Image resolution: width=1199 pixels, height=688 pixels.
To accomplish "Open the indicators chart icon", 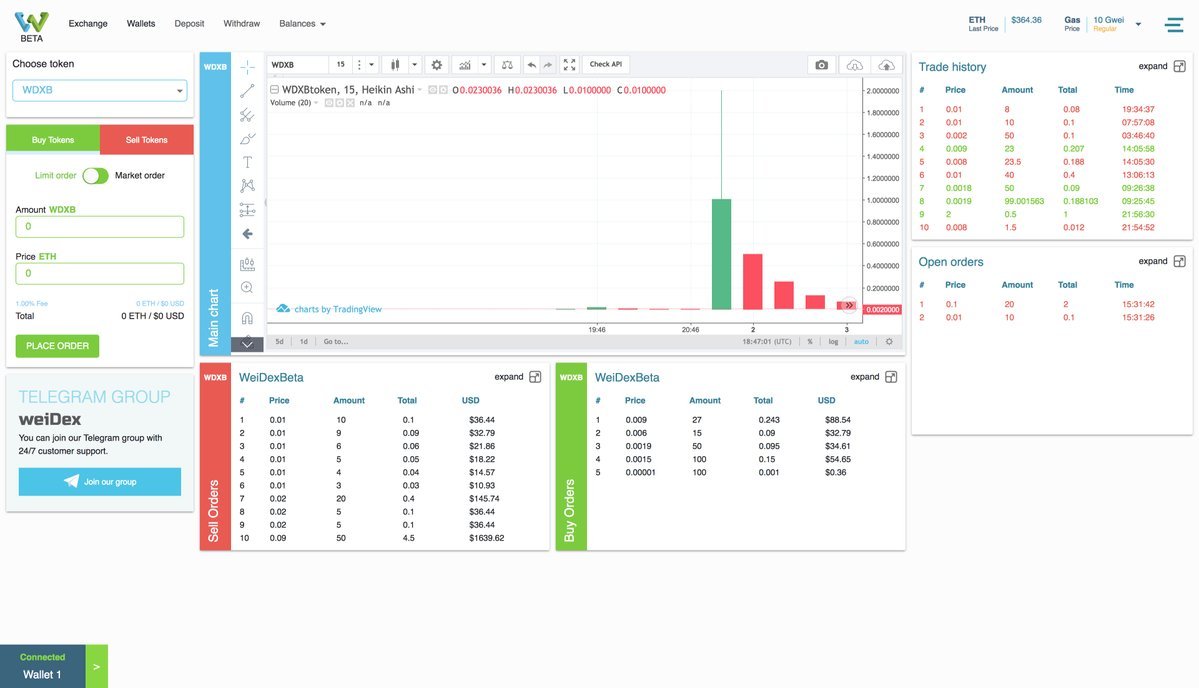I will [464, 65].
